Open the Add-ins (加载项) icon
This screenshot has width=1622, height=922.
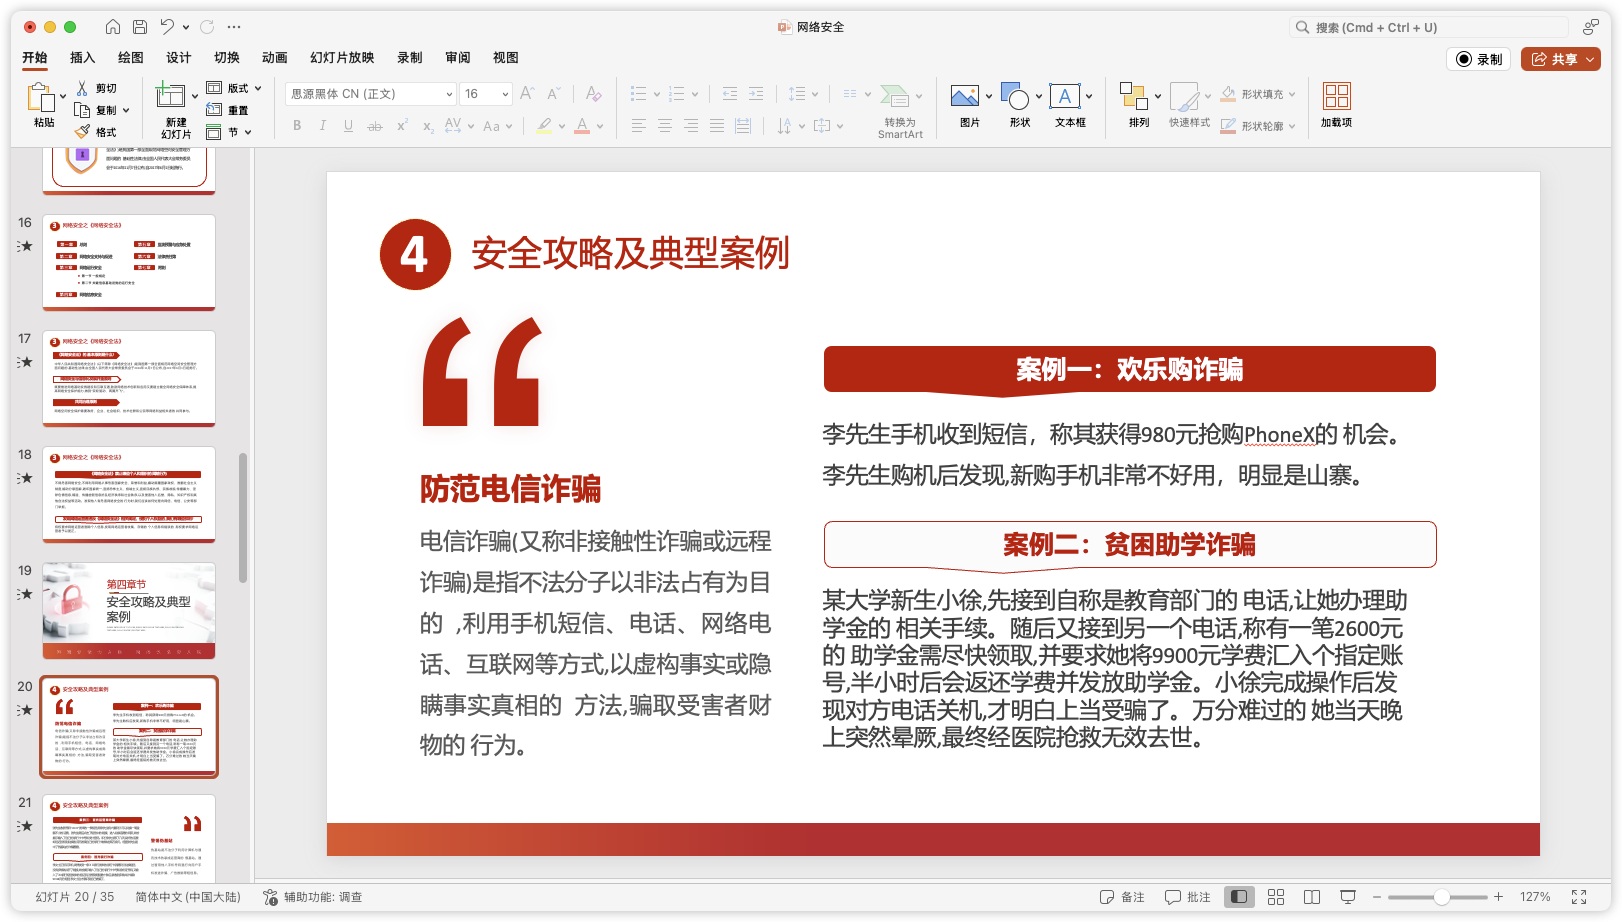pyautogui.click(x=1336, y=97)
